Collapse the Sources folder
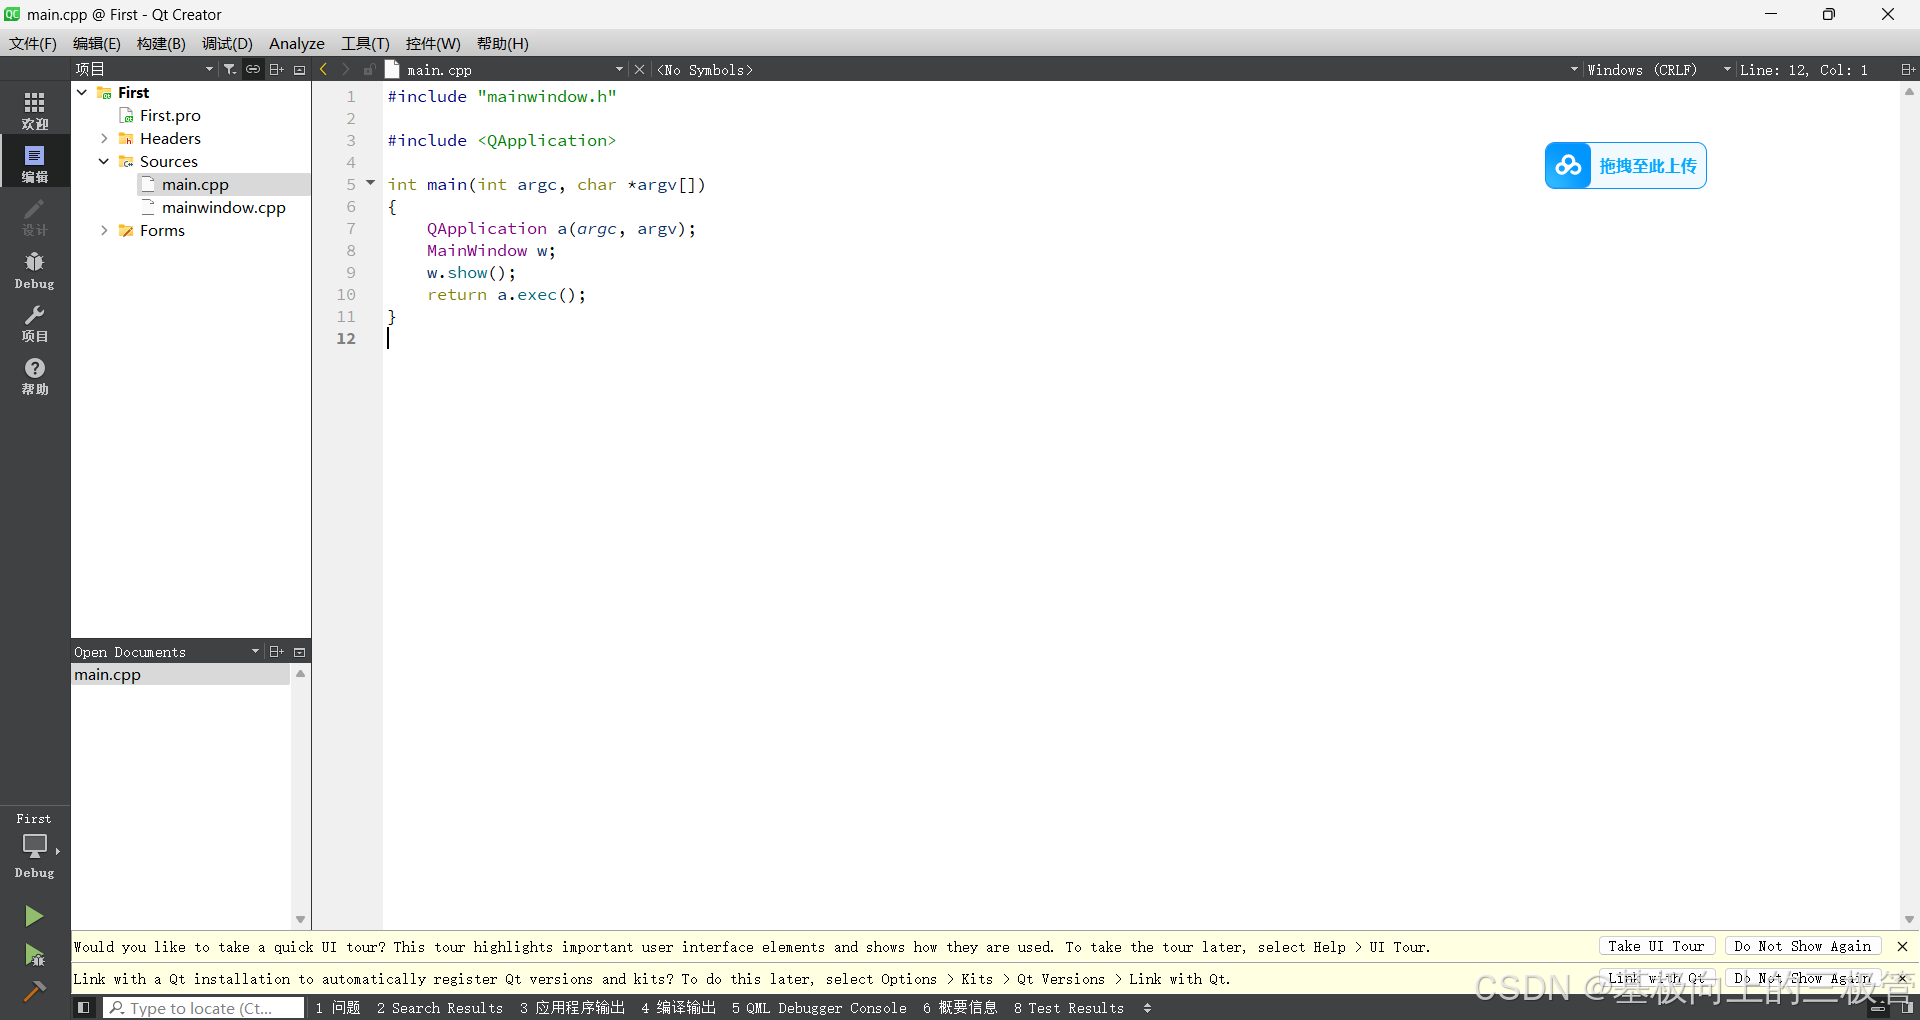This screenshot has height=1020, width=1920. [x=104, y=161]
